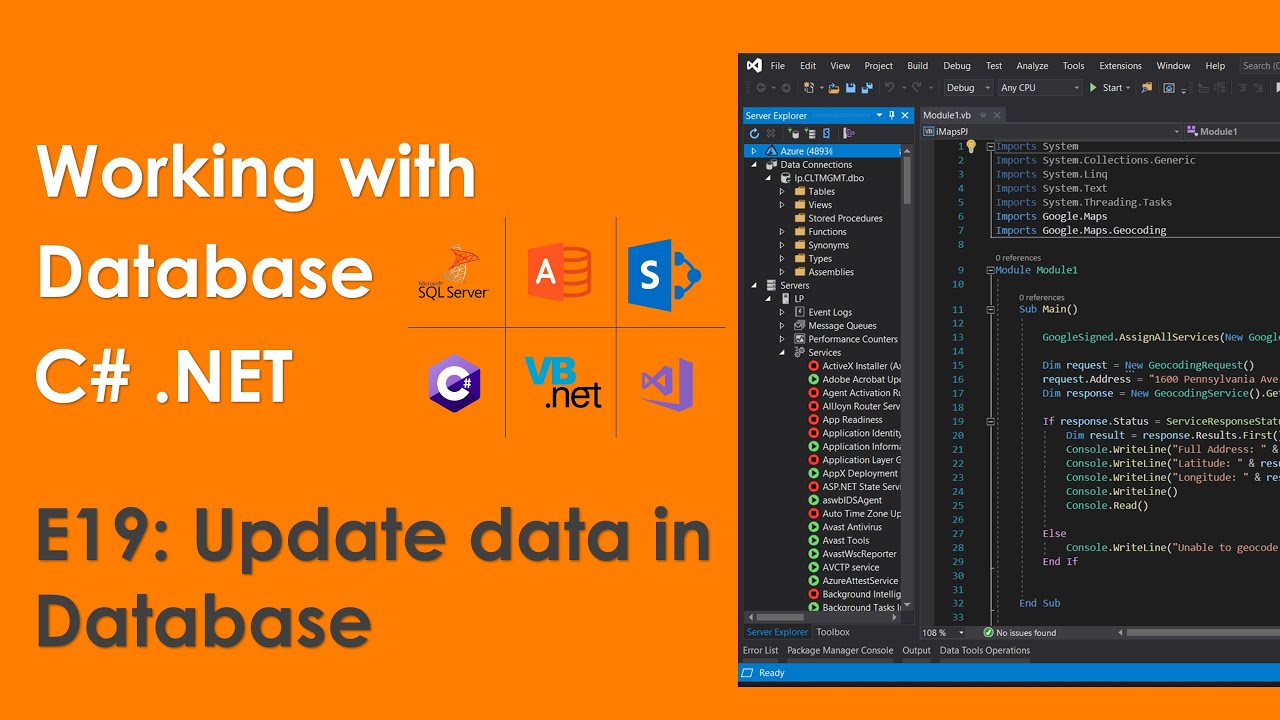Click the Open File folder icon
1280x720 pixels.
834,88
